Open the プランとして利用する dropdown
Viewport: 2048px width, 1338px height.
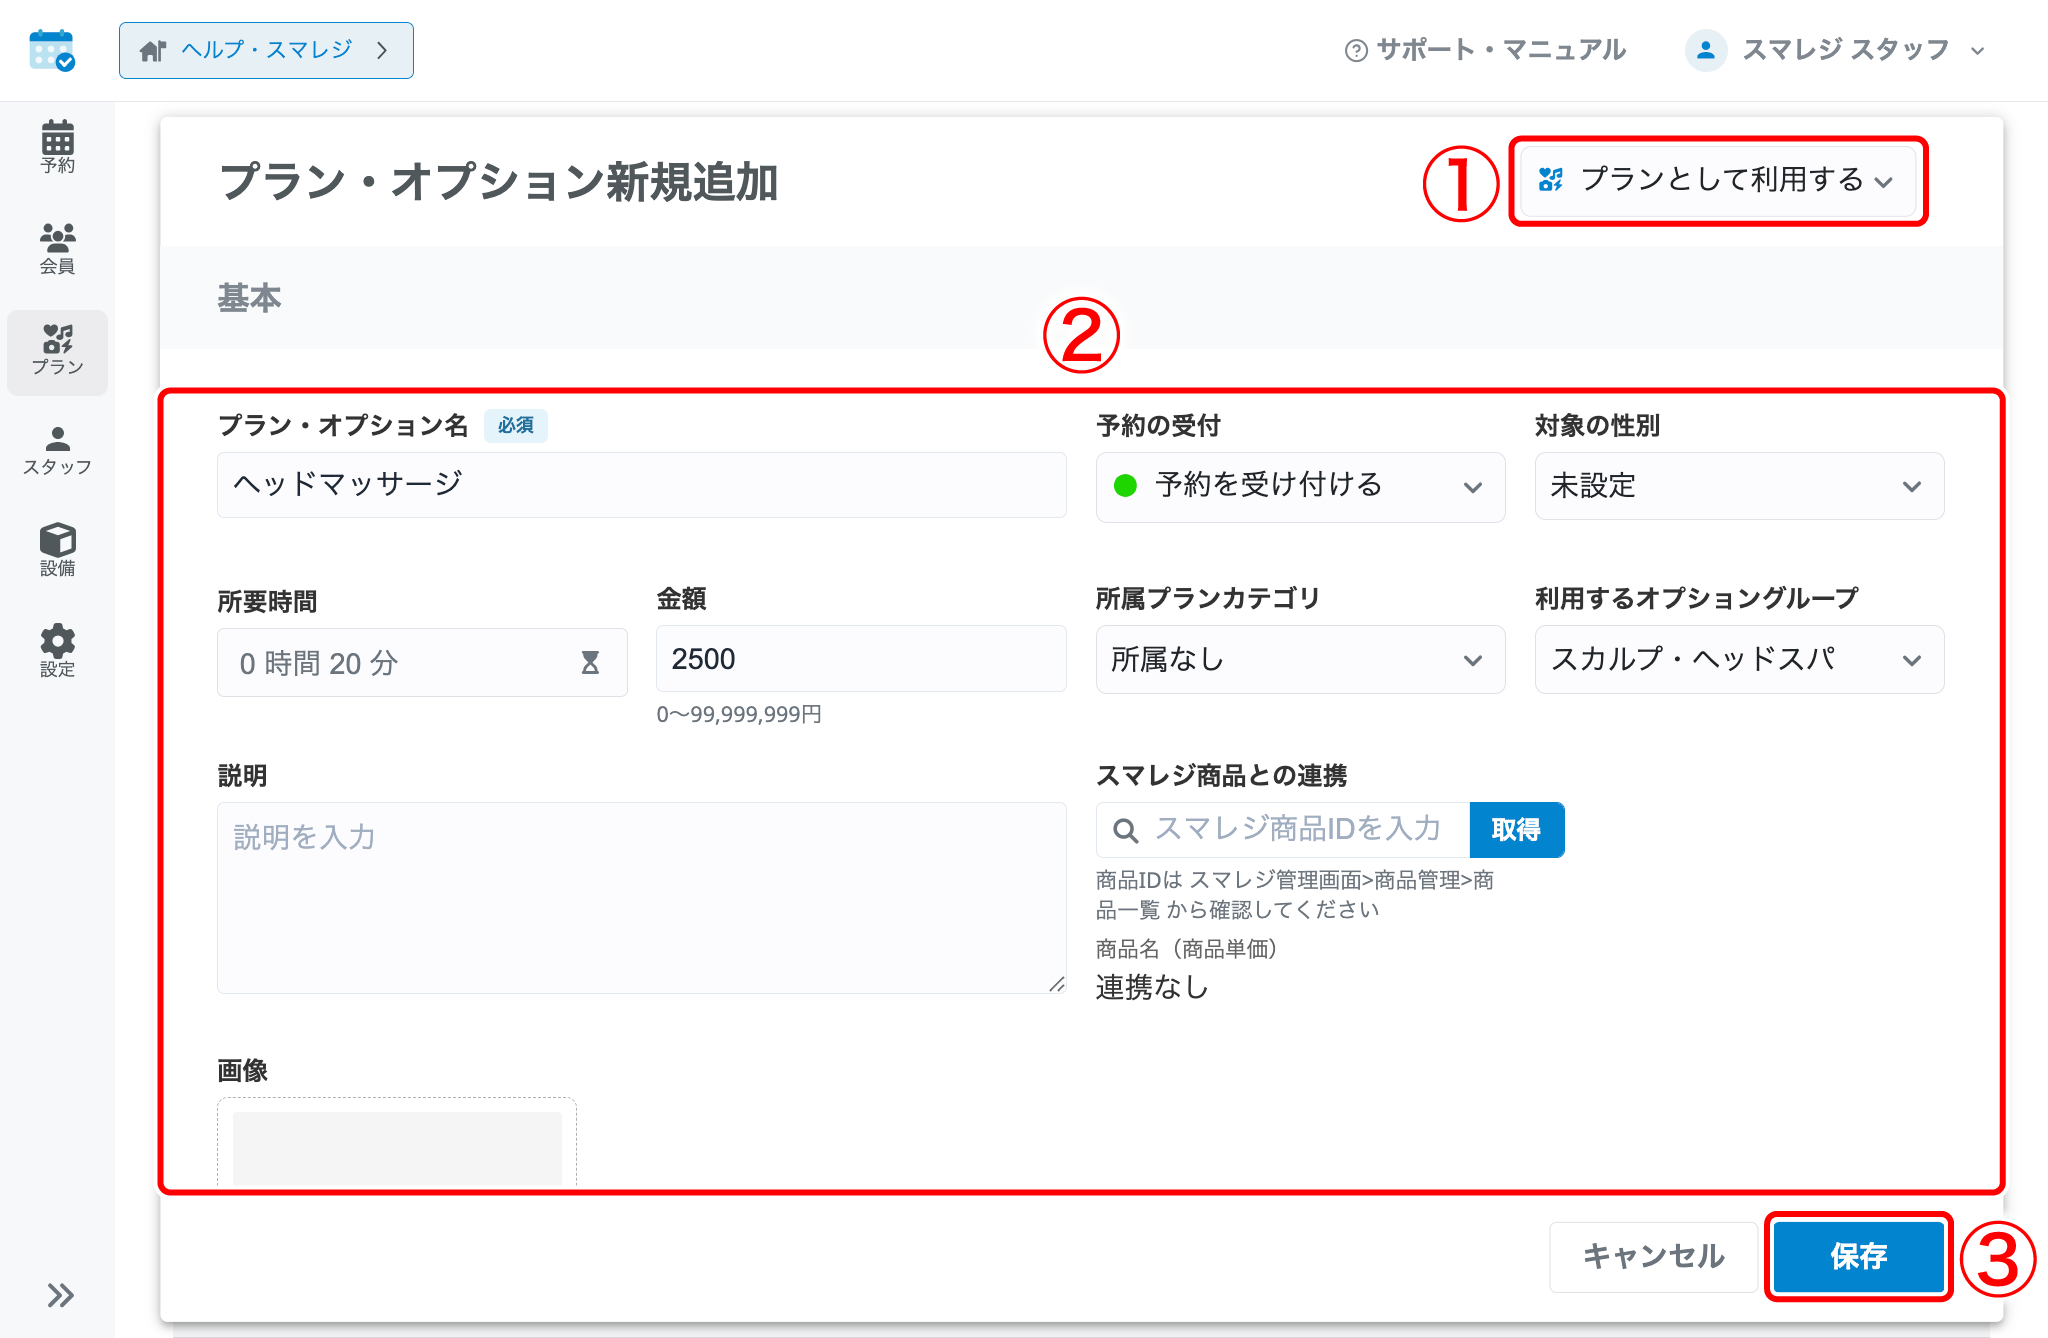tap(1716, 180)
